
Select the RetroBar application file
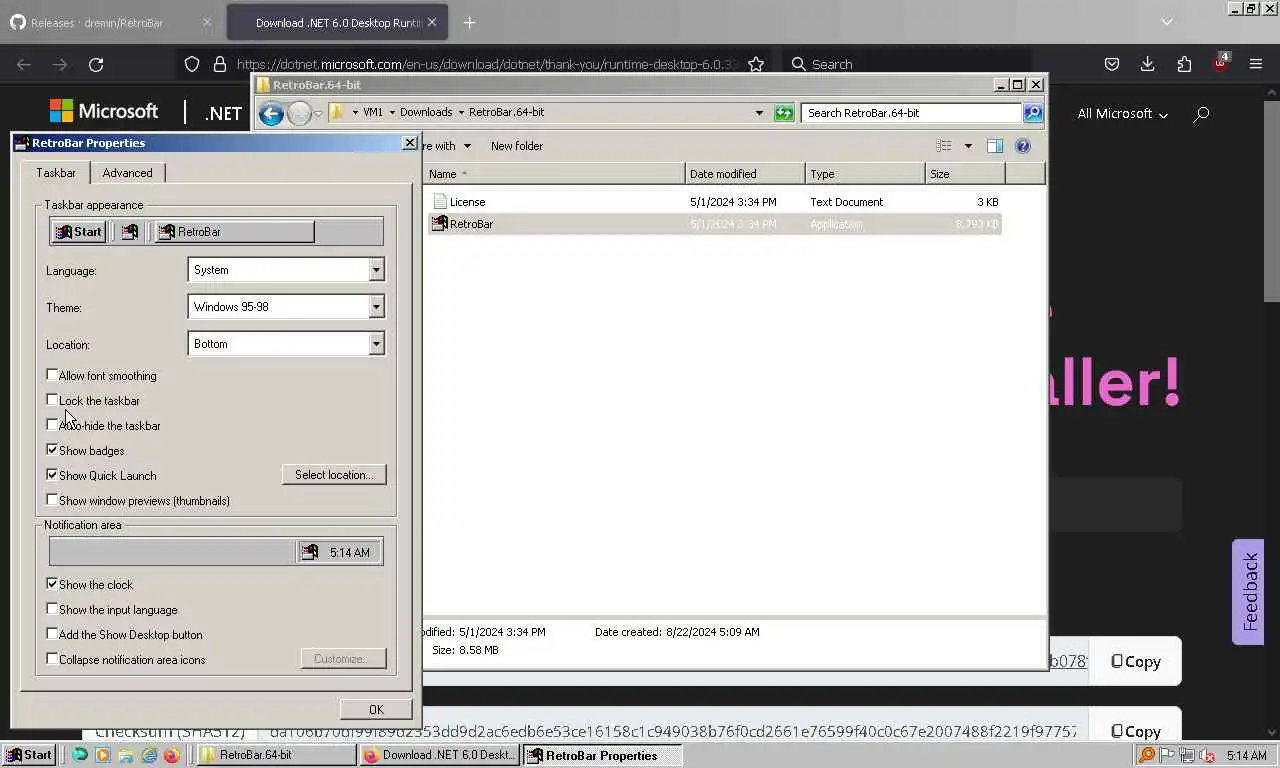[x=715, y=224]
